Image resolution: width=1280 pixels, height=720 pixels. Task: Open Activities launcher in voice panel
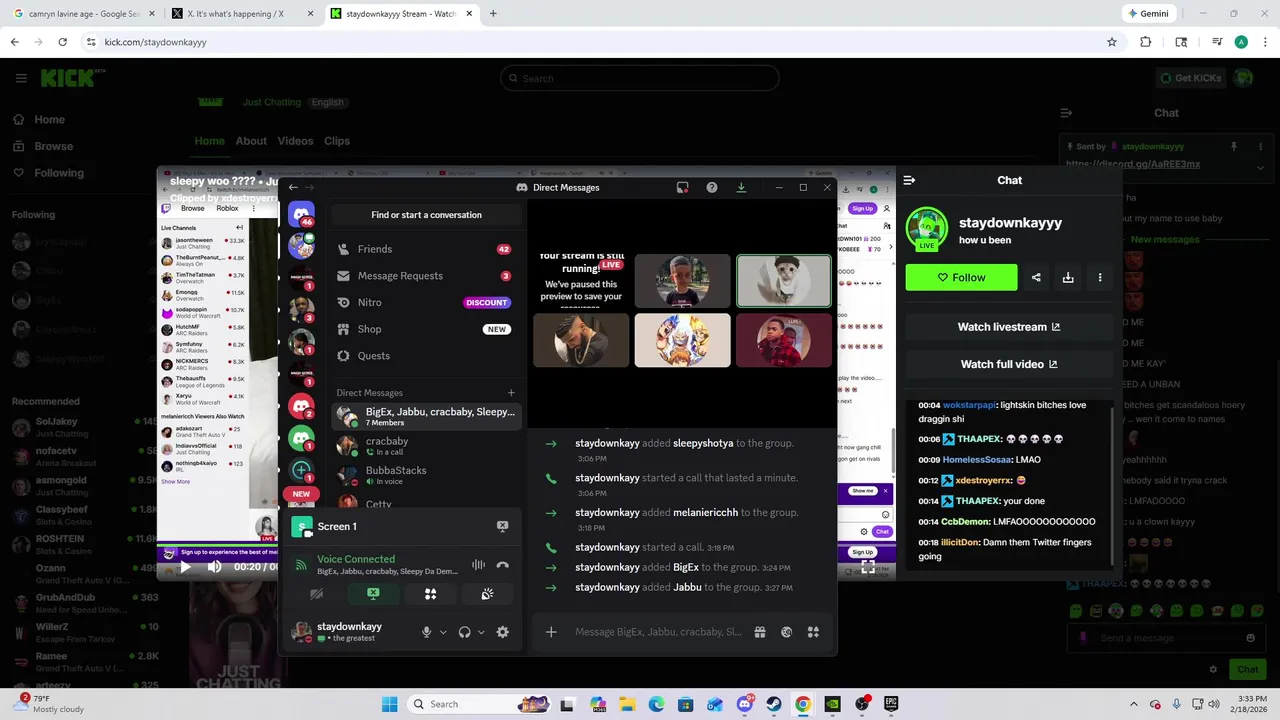(x=430, y=594)
